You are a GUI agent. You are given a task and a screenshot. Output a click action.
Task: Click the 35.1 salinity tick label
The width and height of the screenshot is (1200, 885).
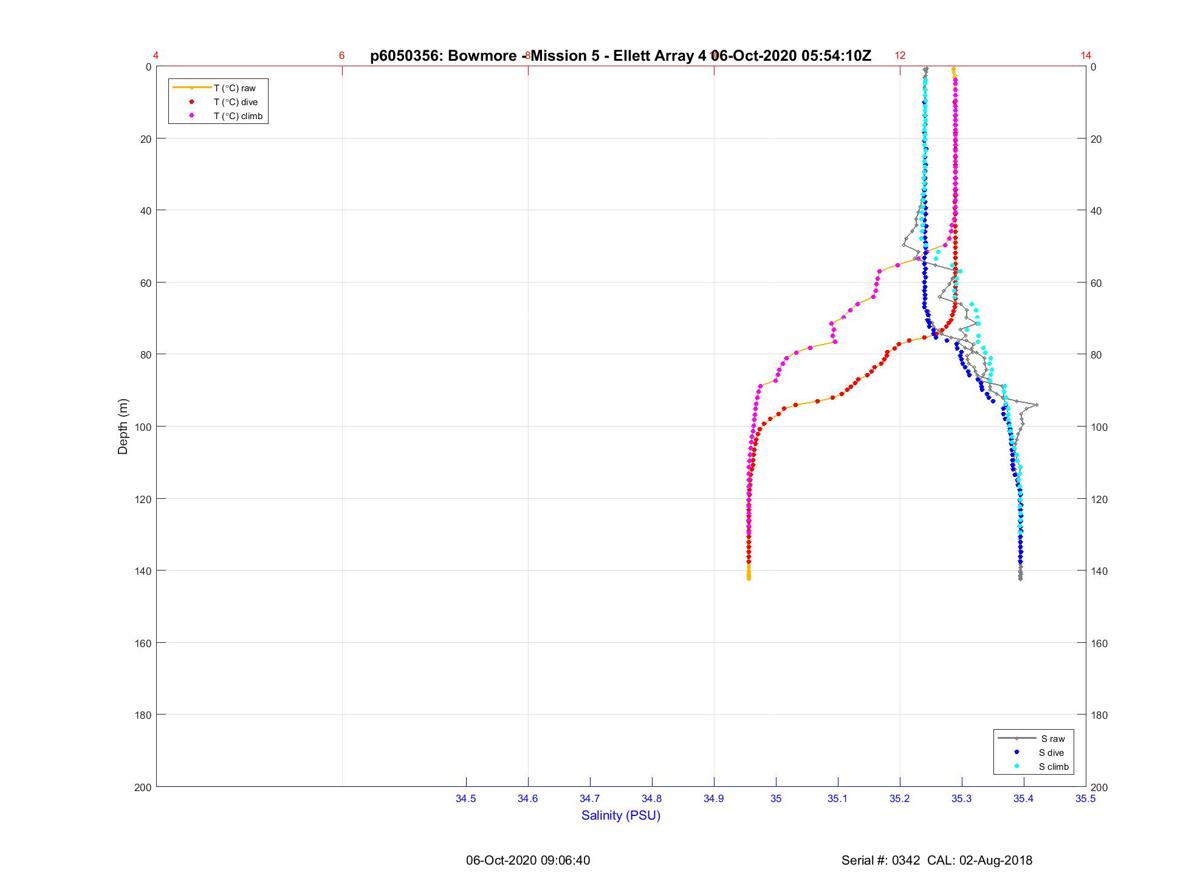tap(838, 798)
